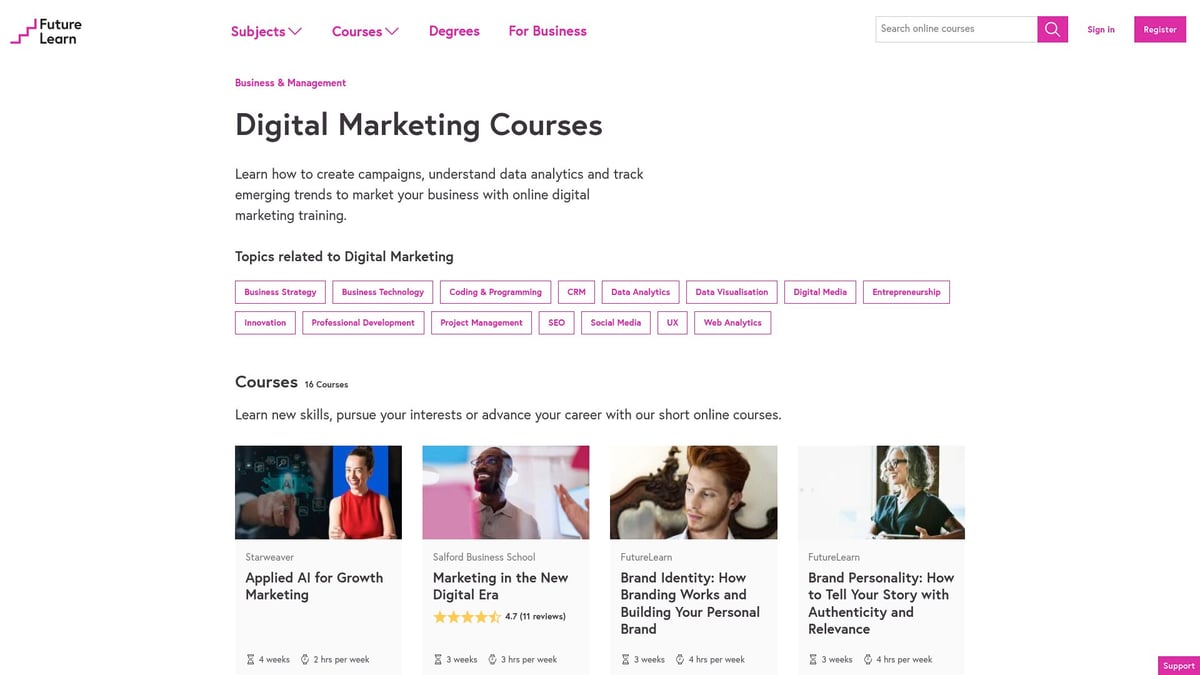Image resolution: width=1200 pixels, height=675 pixels.
Task: Expand the Subjects dropdown menu
Action: (x=266, y=31)
